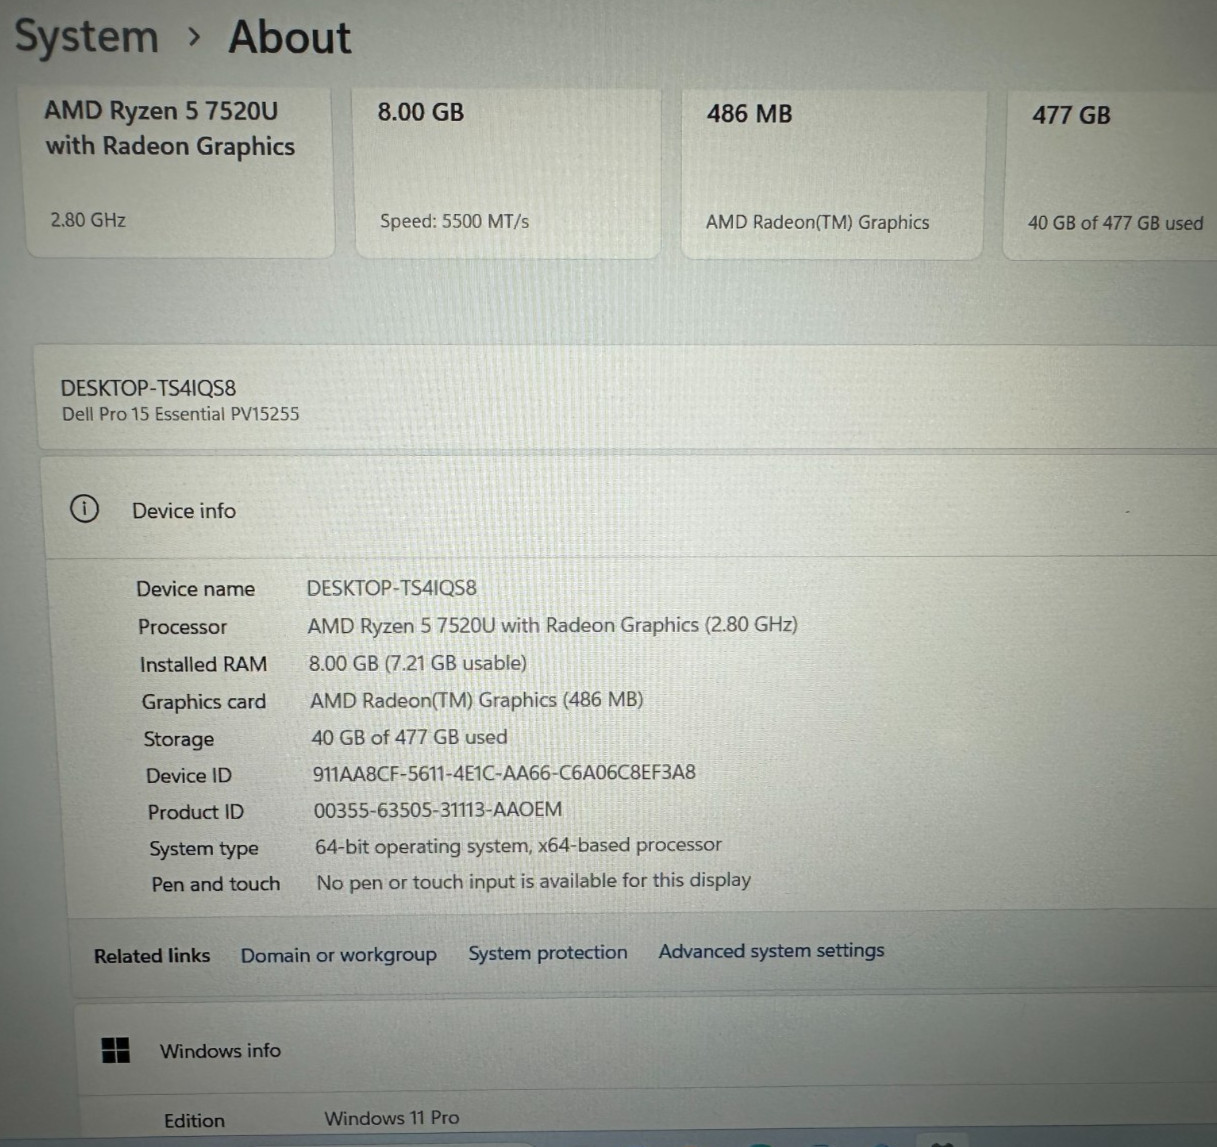Select the 486 MB graphics card tile
The width and height of the screenshot is (1217, 1147).
[x=833, y=174]
